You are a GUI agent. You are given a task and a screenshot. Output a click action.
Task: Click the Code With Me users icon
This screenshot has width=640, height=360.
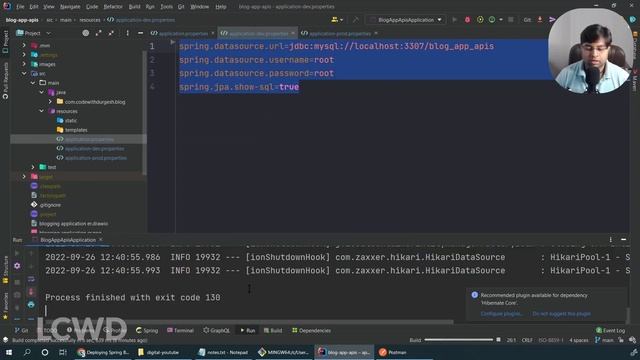(x=337, y=20)
